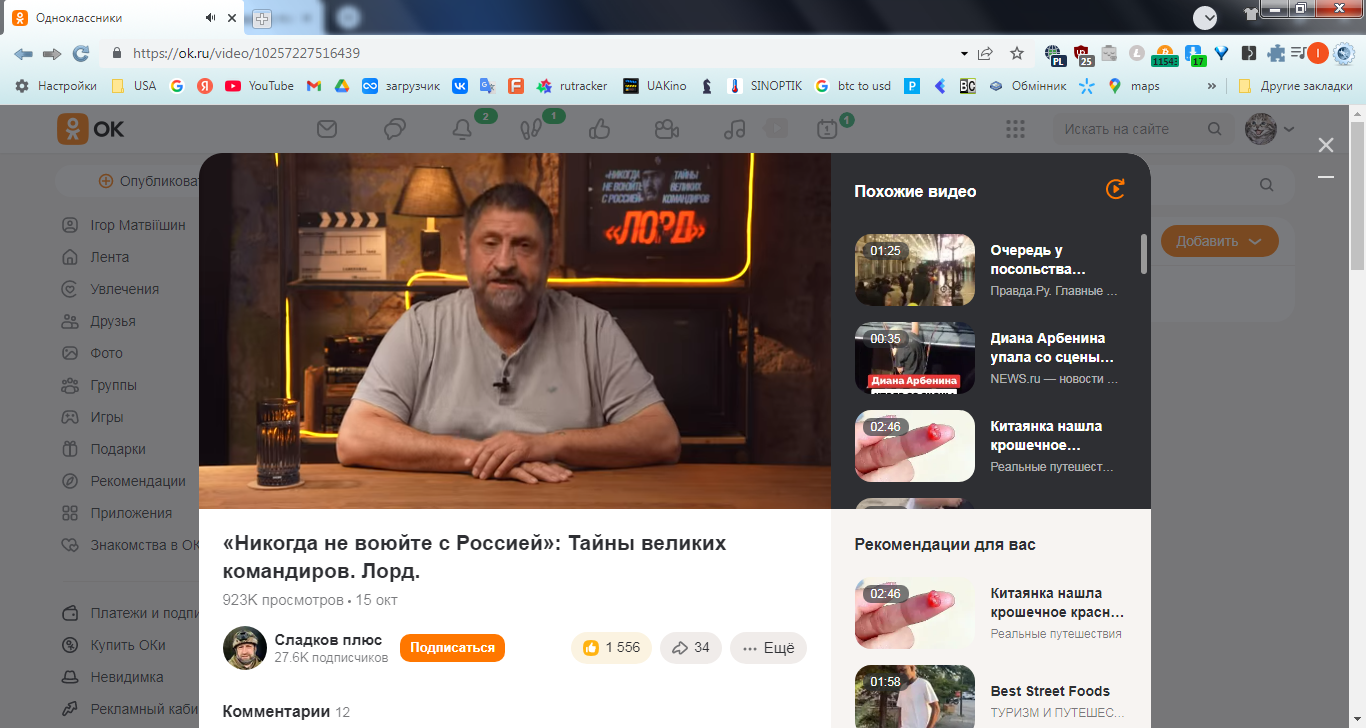Screen dimensions: 1366x728
Task: Share this page via address bar icon
Action: 986,53
